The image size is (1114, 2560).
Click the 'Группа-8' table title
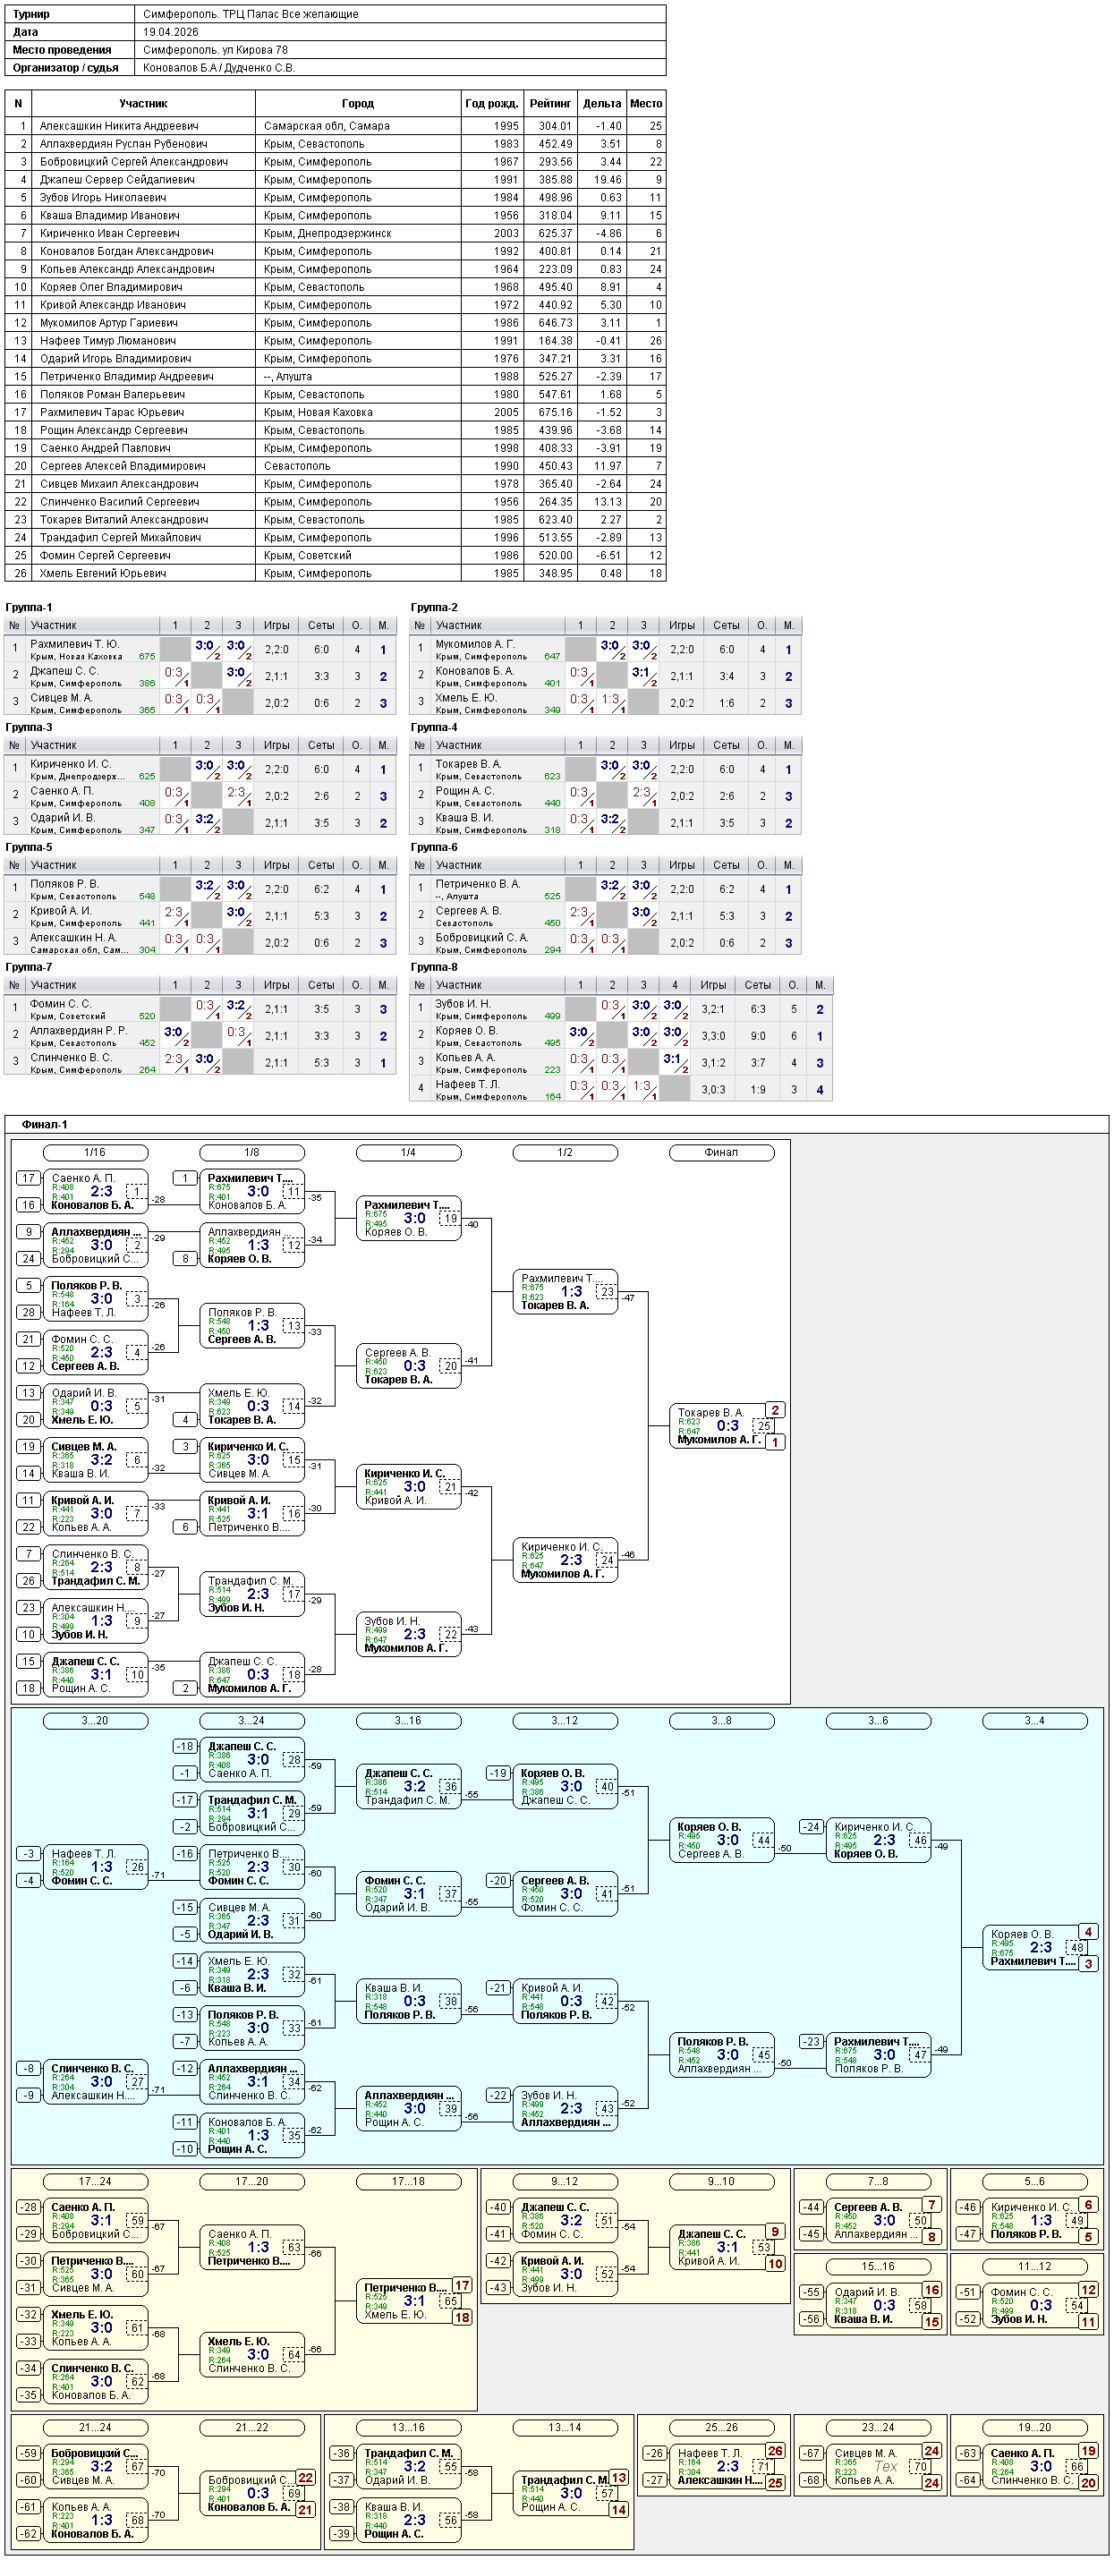[x=434, y=967]
